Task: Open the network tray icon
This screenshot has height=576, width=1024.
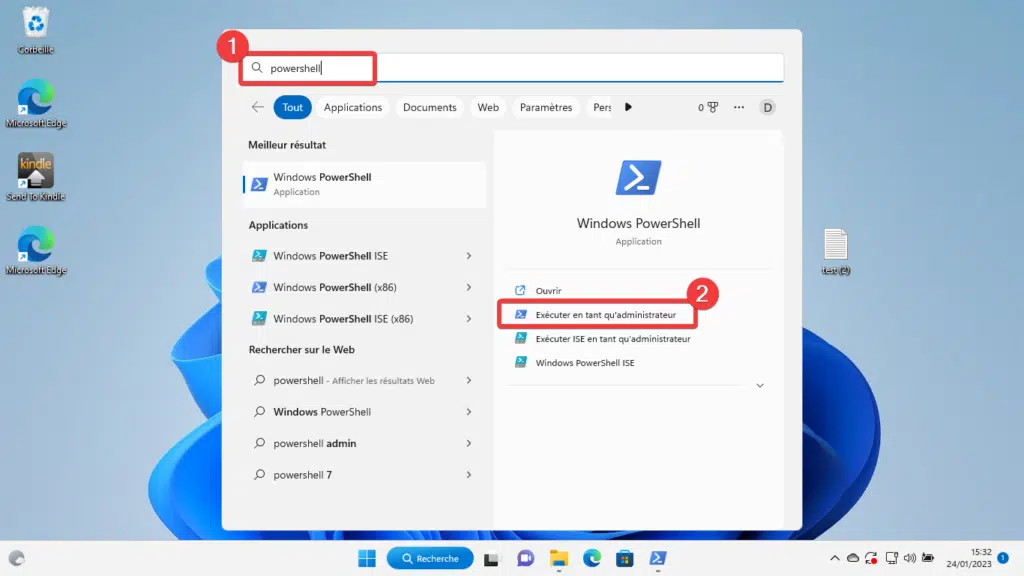Action: (x=891, y=558)
